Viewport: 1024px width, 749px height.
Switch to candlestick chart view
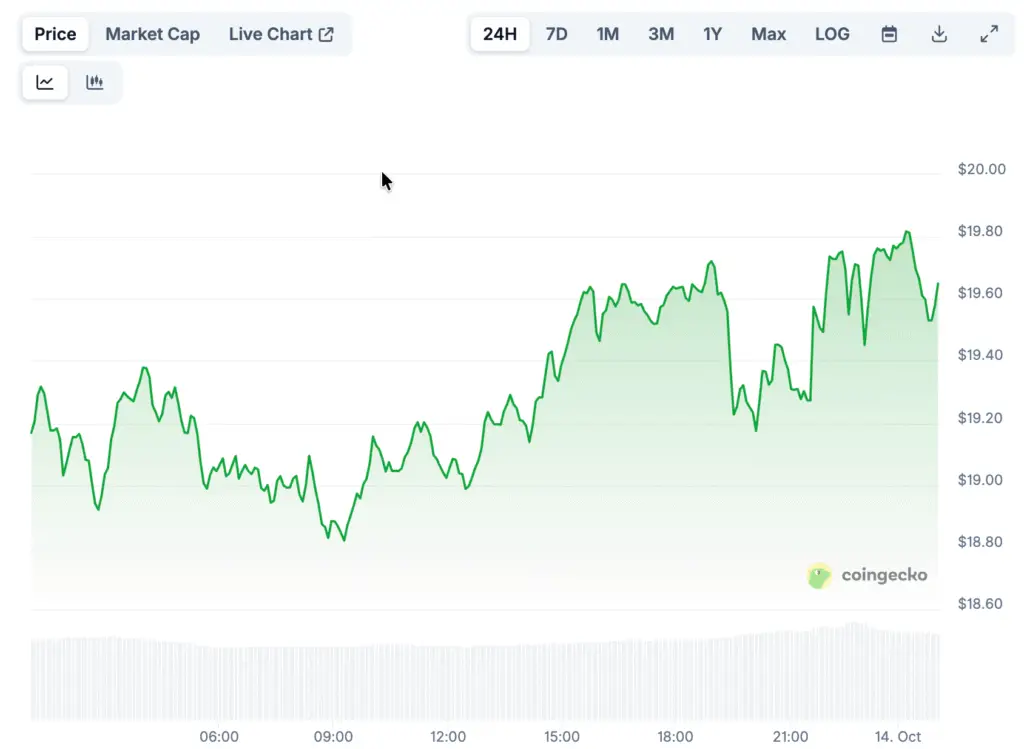(x=95, y=83)
